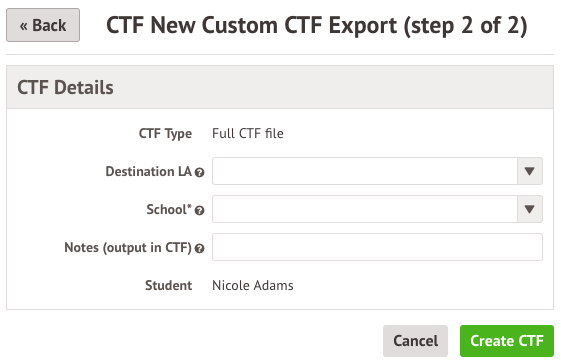Click the Cancel button
This screenshot has height=364, width=561.
pos(415,341)
